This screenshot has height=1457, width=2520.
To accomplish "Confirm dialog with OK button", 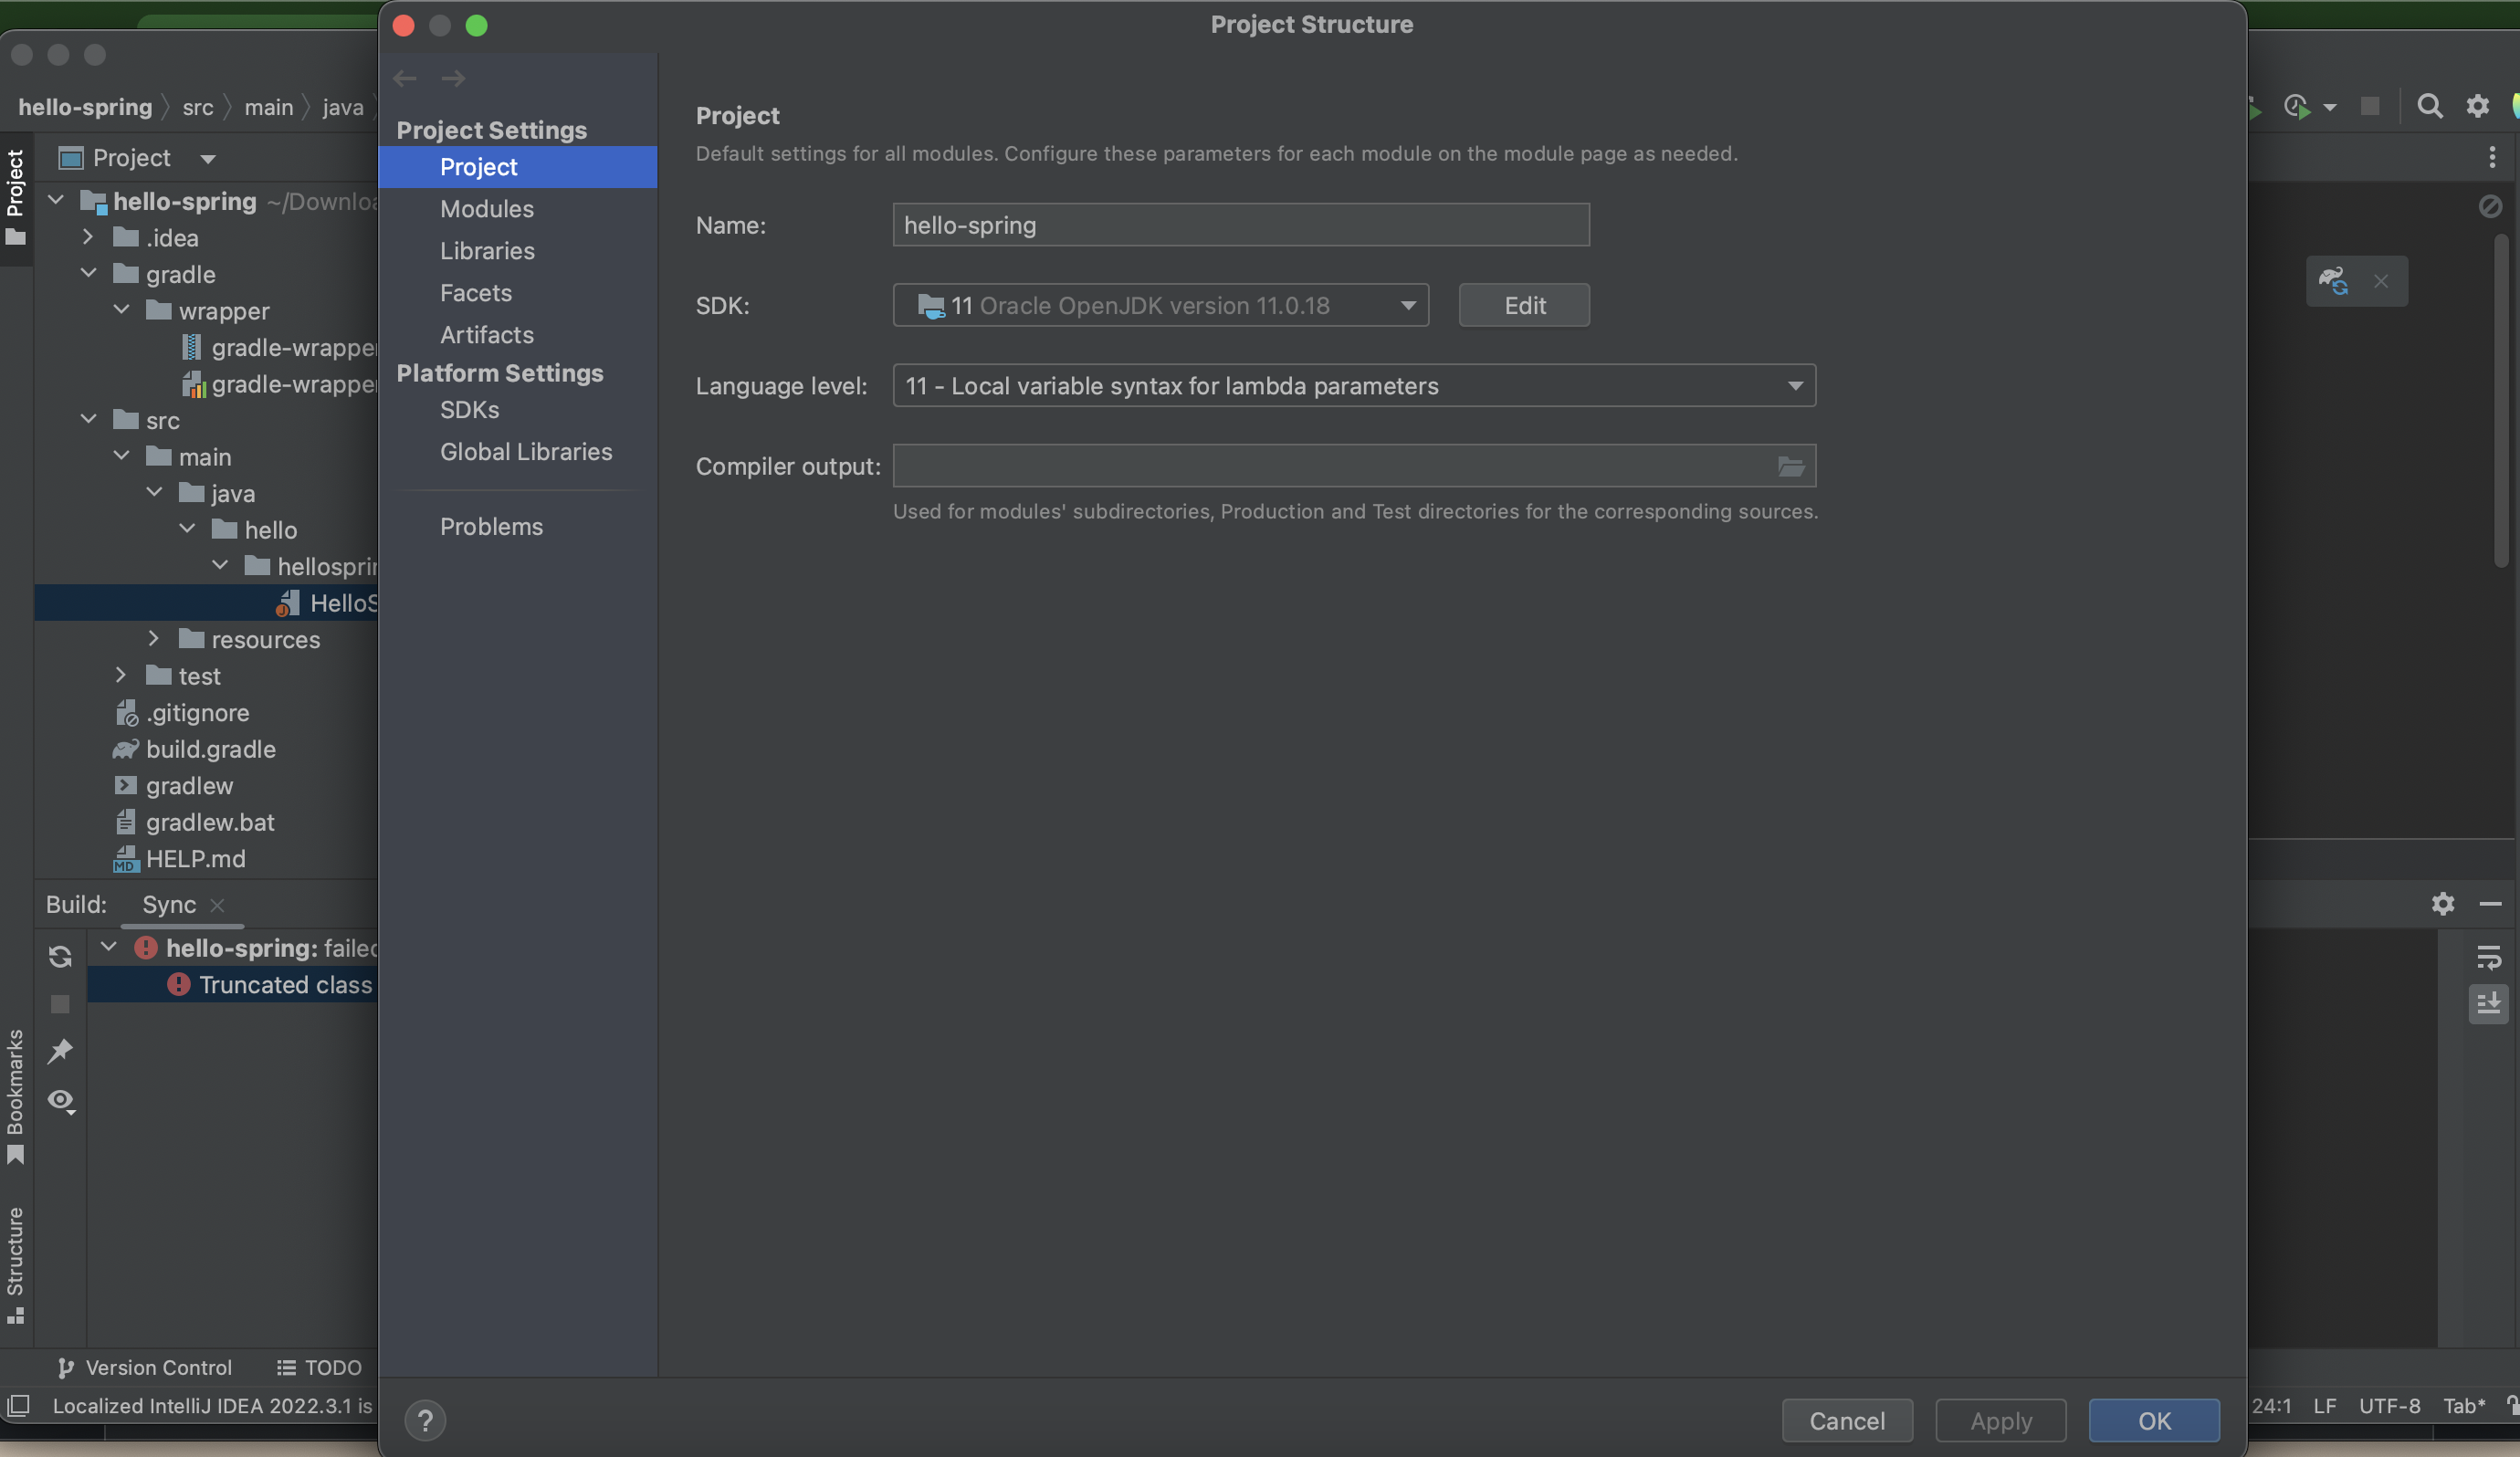I will tap(2154, 1420).
